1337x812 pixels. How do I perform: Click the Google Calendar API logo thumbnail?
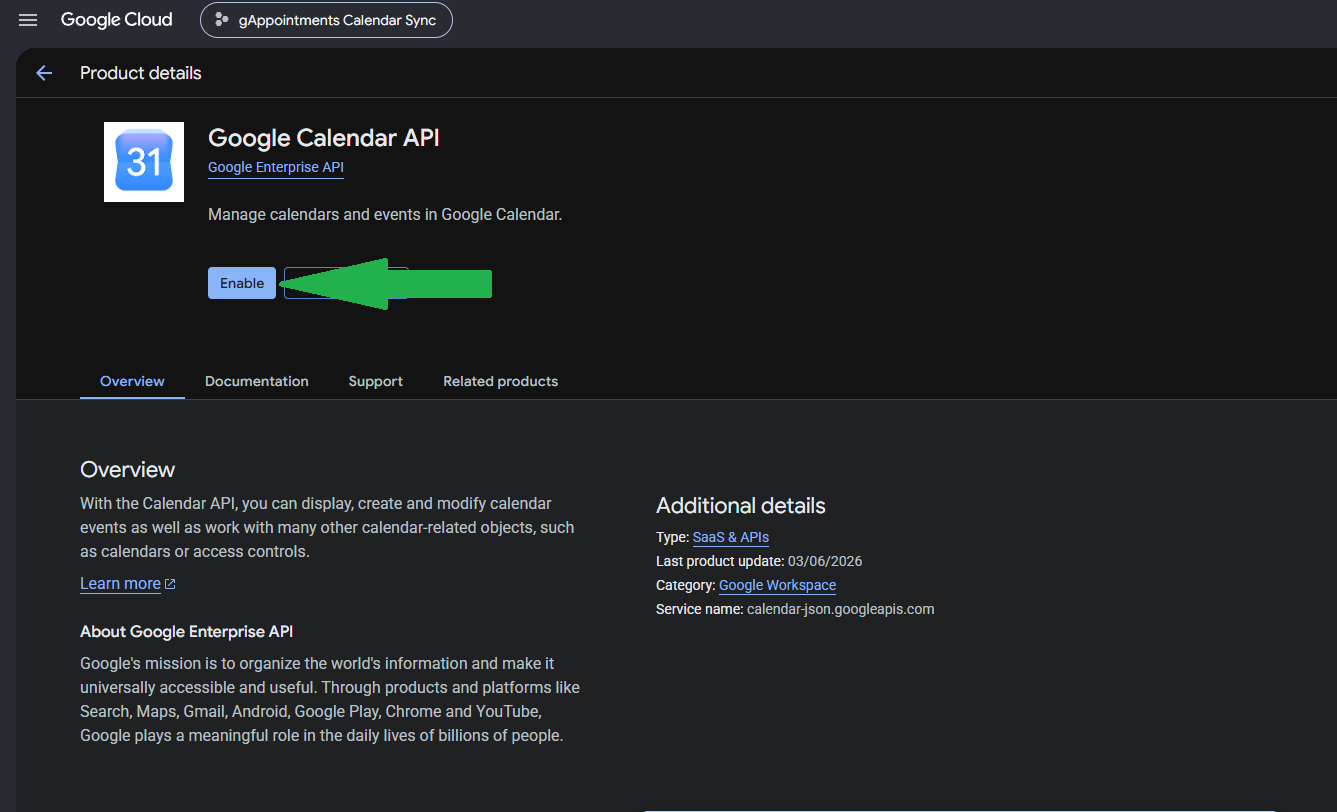click(144, 162)
